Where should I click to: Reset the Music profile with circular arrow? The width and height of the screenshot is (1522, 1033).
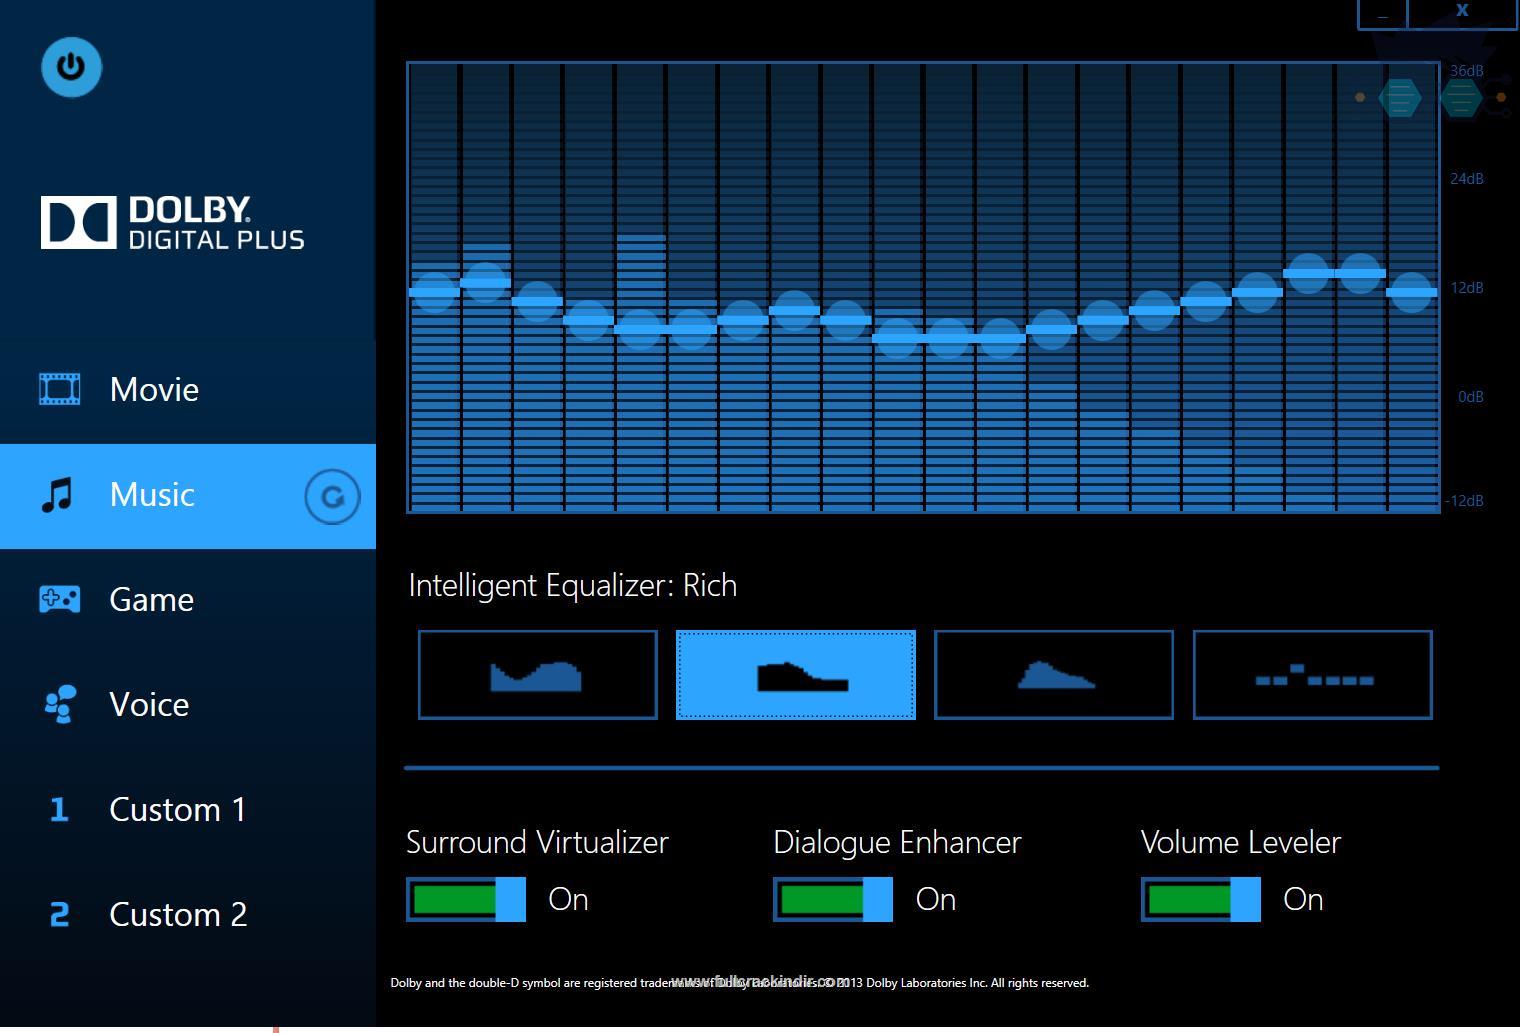pos(332,496)
